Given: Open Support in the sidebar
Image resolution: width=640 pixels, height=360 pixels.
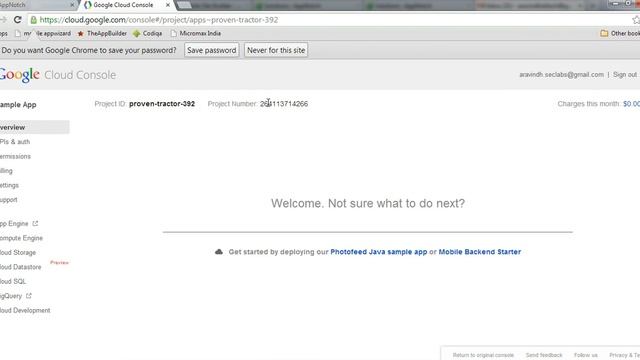Looking at the screenshot, I should click(x=9, y=200).
